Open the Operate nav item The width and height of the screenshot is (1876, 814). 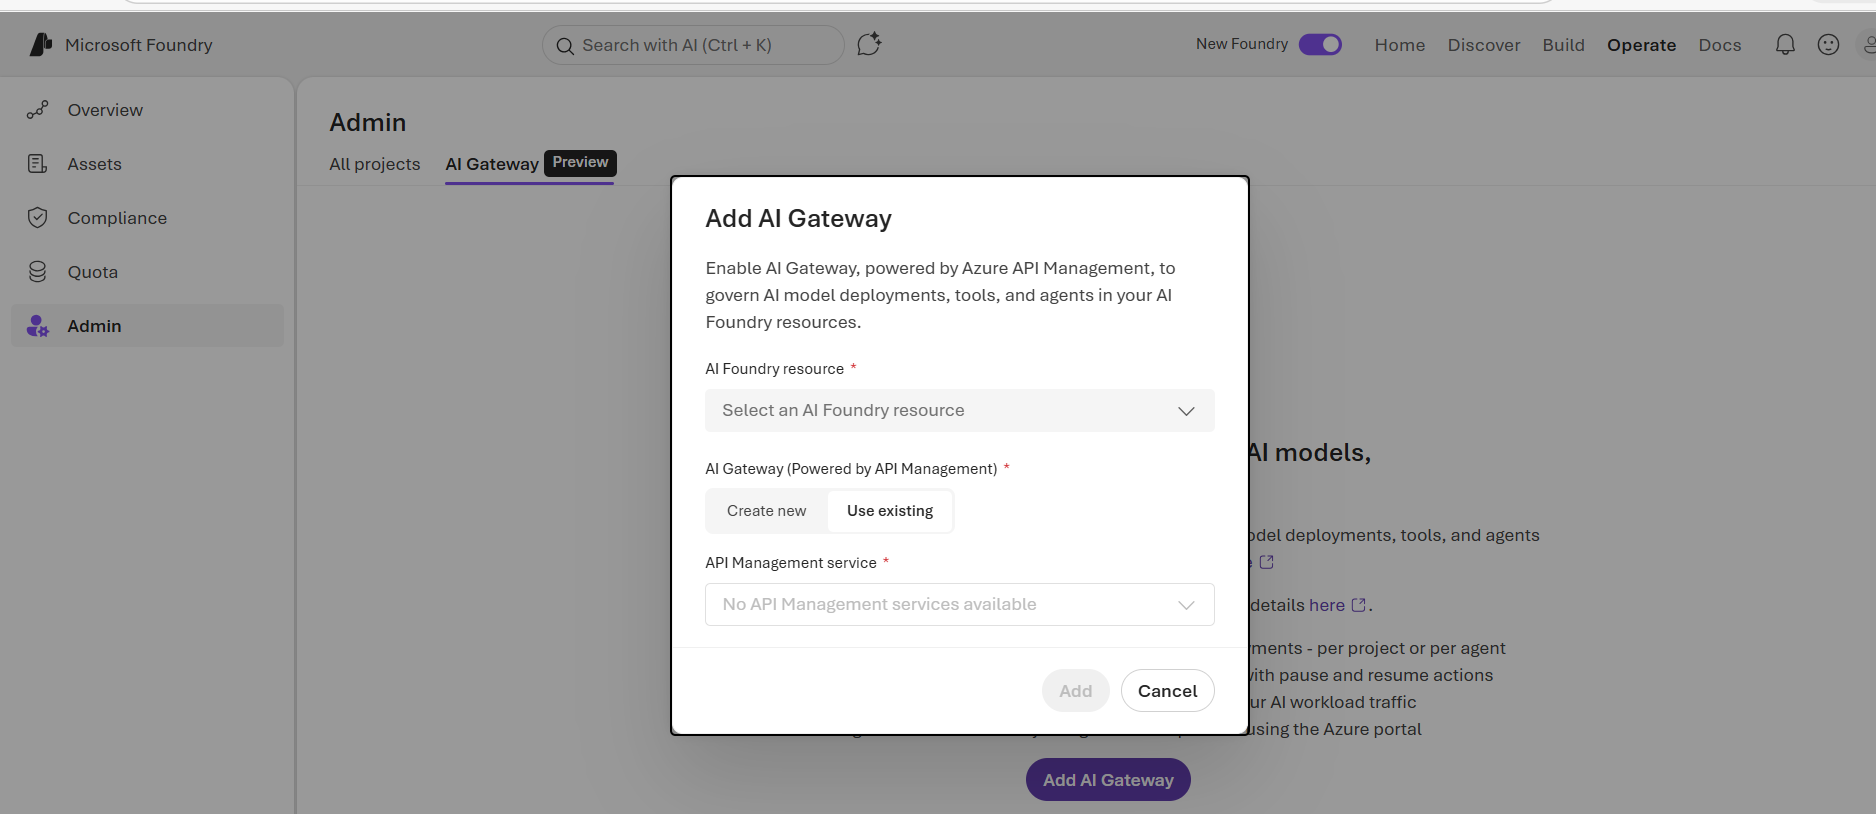coord(1641,45)
